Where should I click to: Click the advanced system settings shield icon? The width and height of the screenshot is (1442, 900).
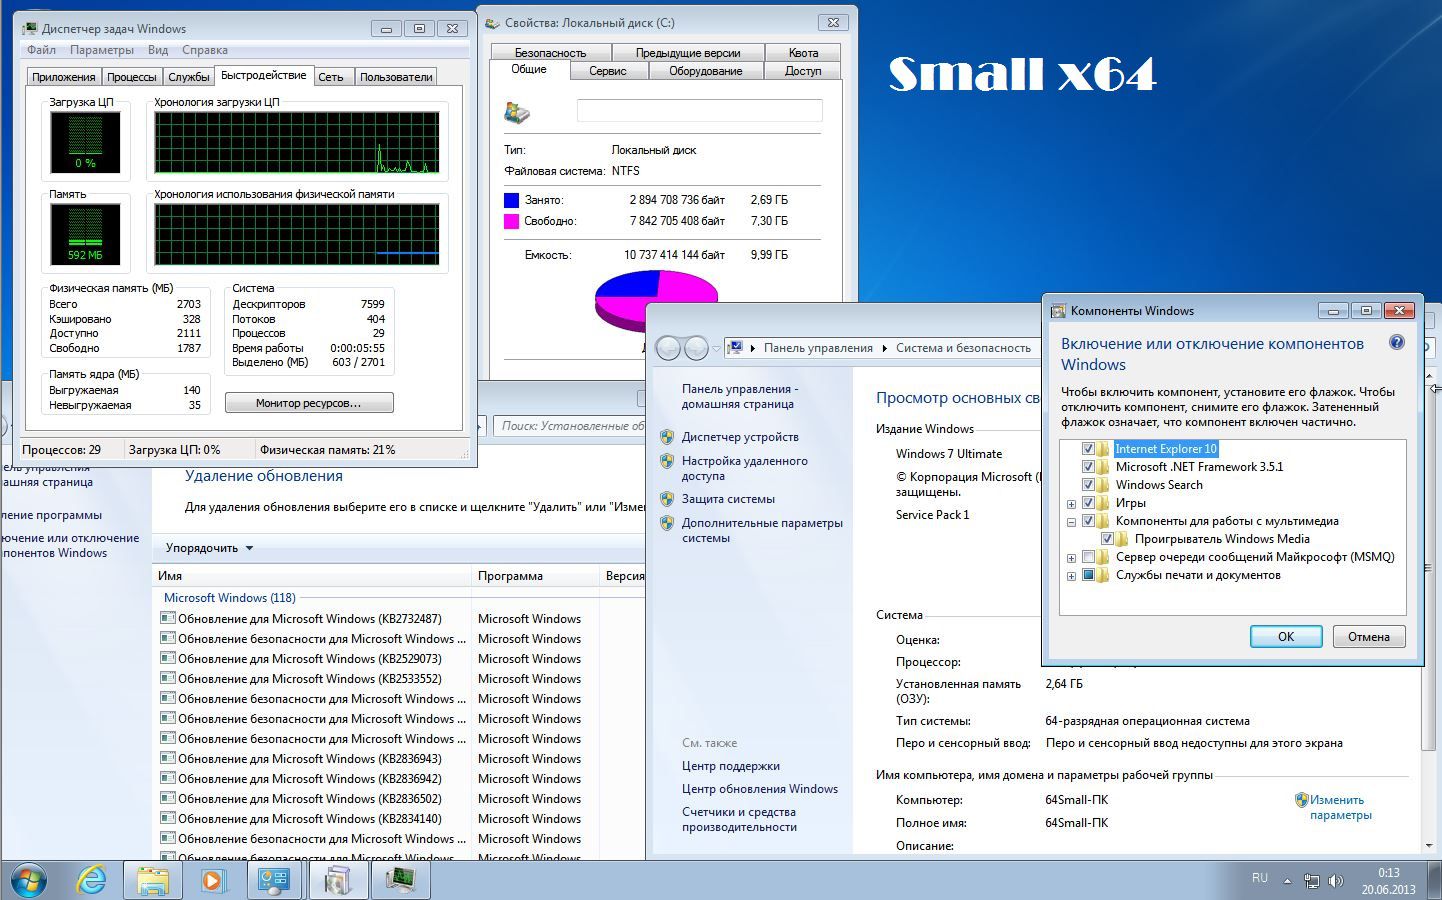point(667,523)
